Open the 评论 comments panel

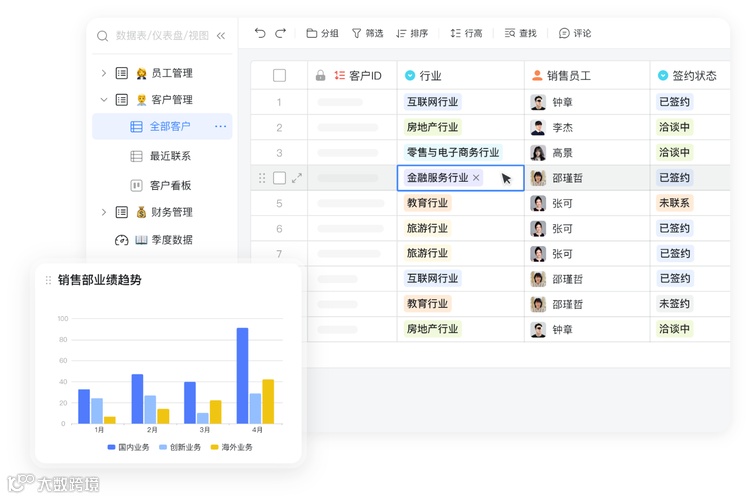tap(575, 33)
